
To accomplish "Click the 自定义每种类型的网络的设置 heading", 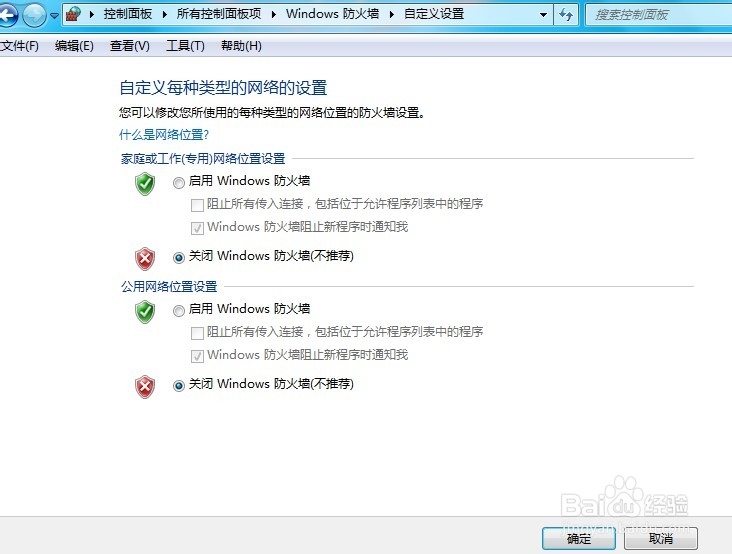I will coord(223,88).
